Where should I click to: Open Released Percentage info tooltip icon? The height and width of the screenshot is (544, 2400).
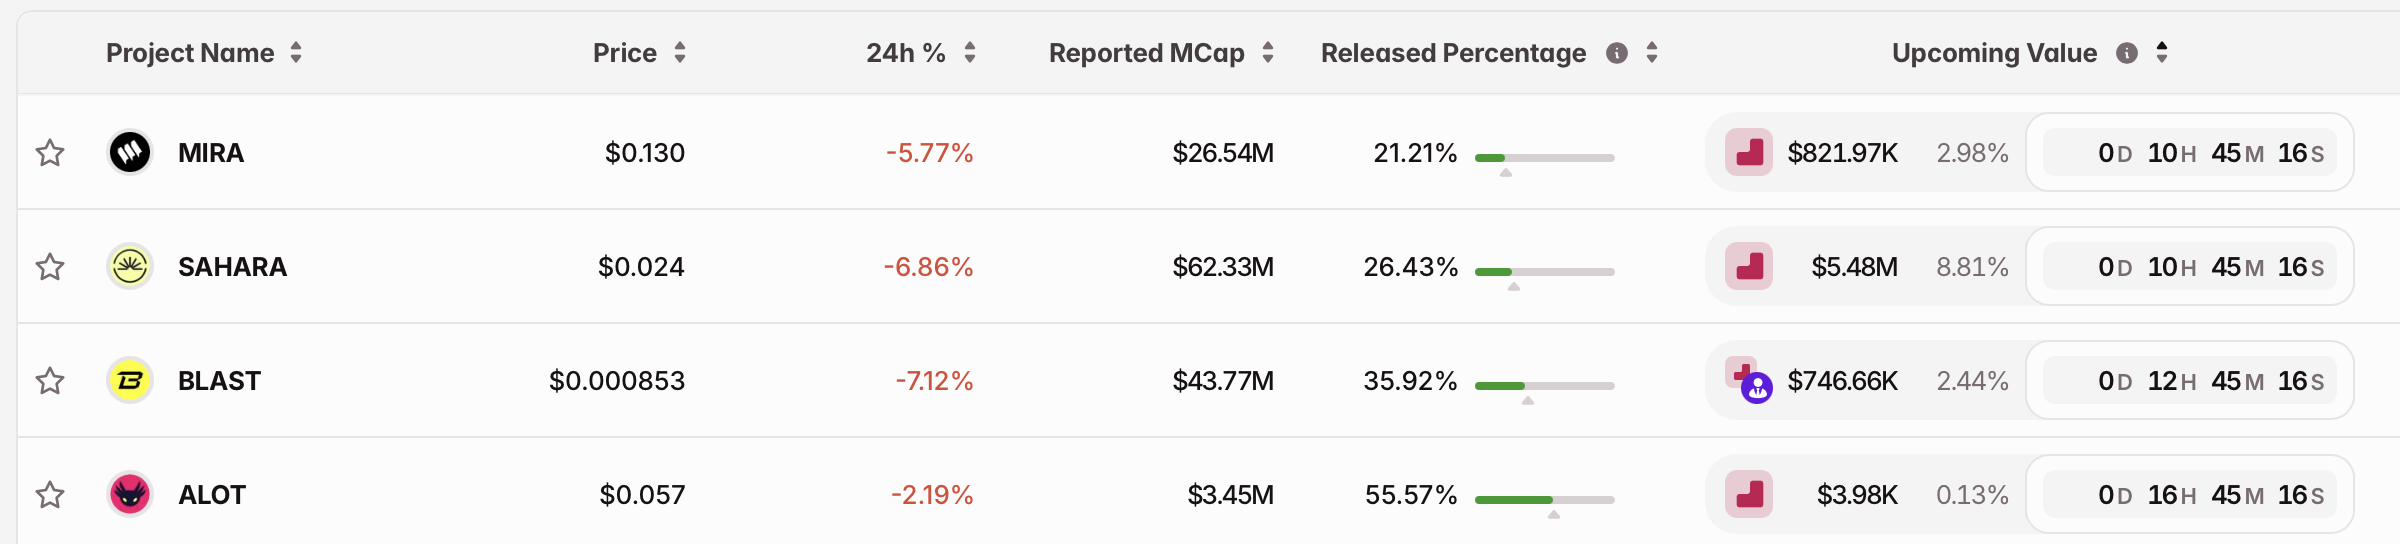click(1617, 53)
